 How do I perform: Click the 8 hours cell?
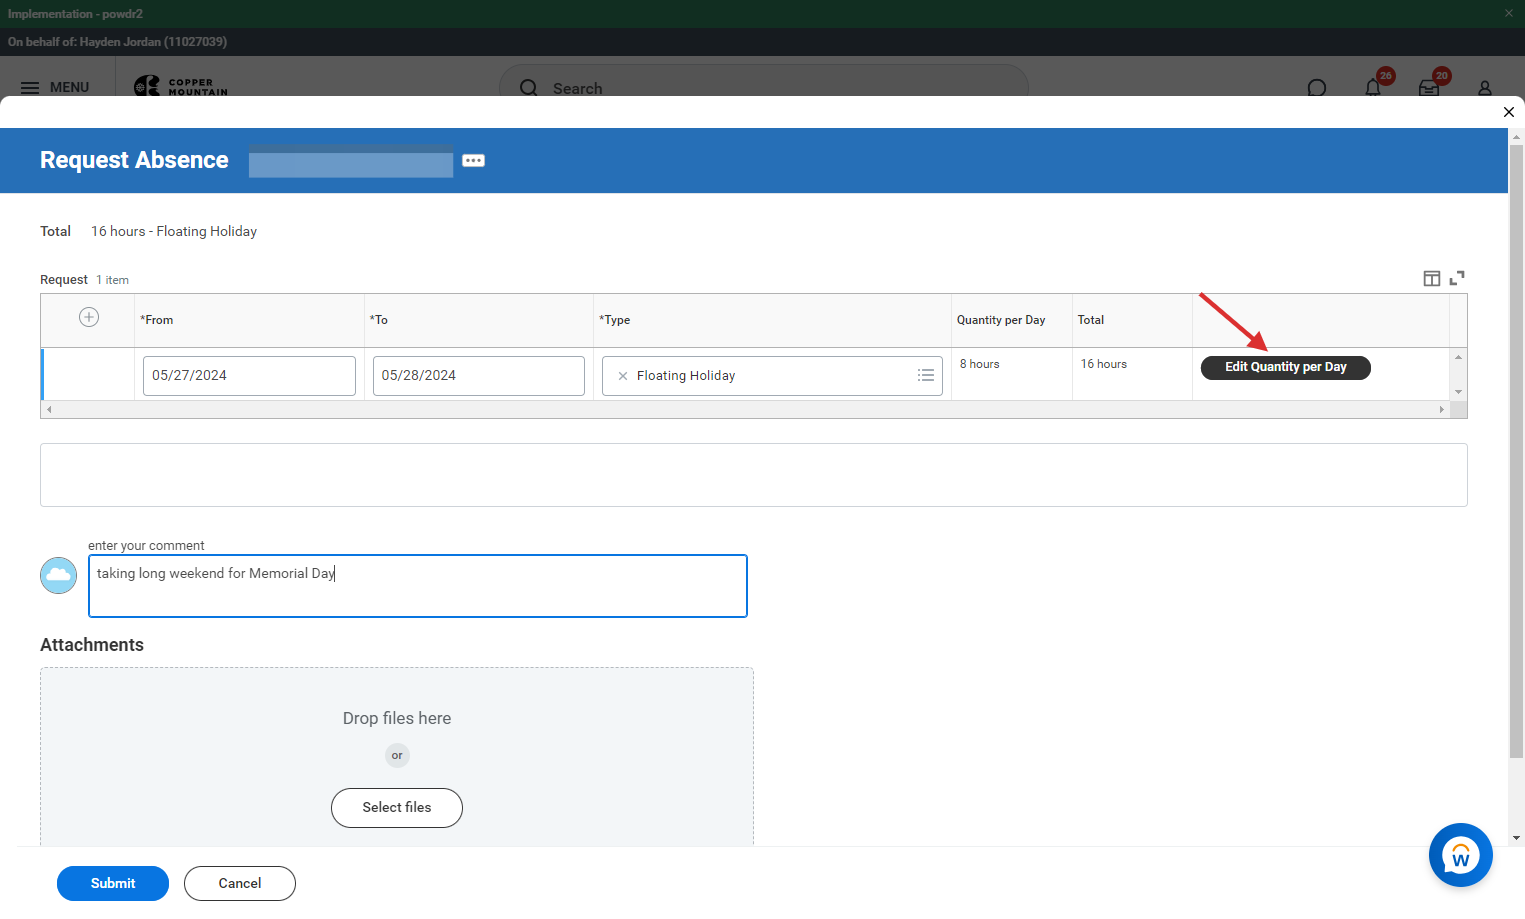tap(1012, 374)
